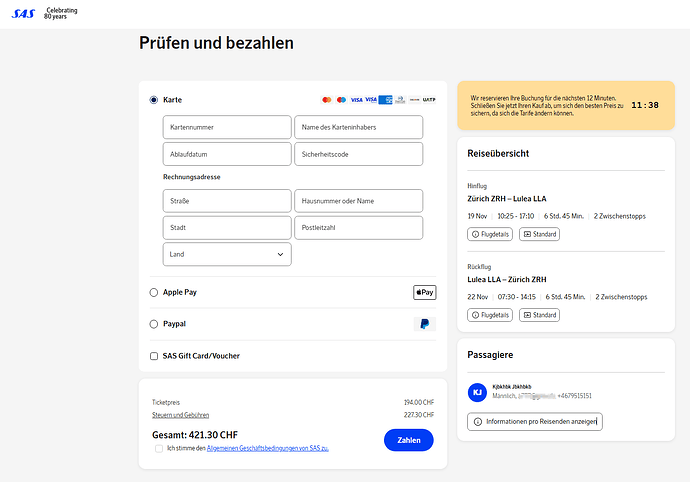Click the blue Zahlen button
The image size is (690, 482).
click(x=409, y=440)
